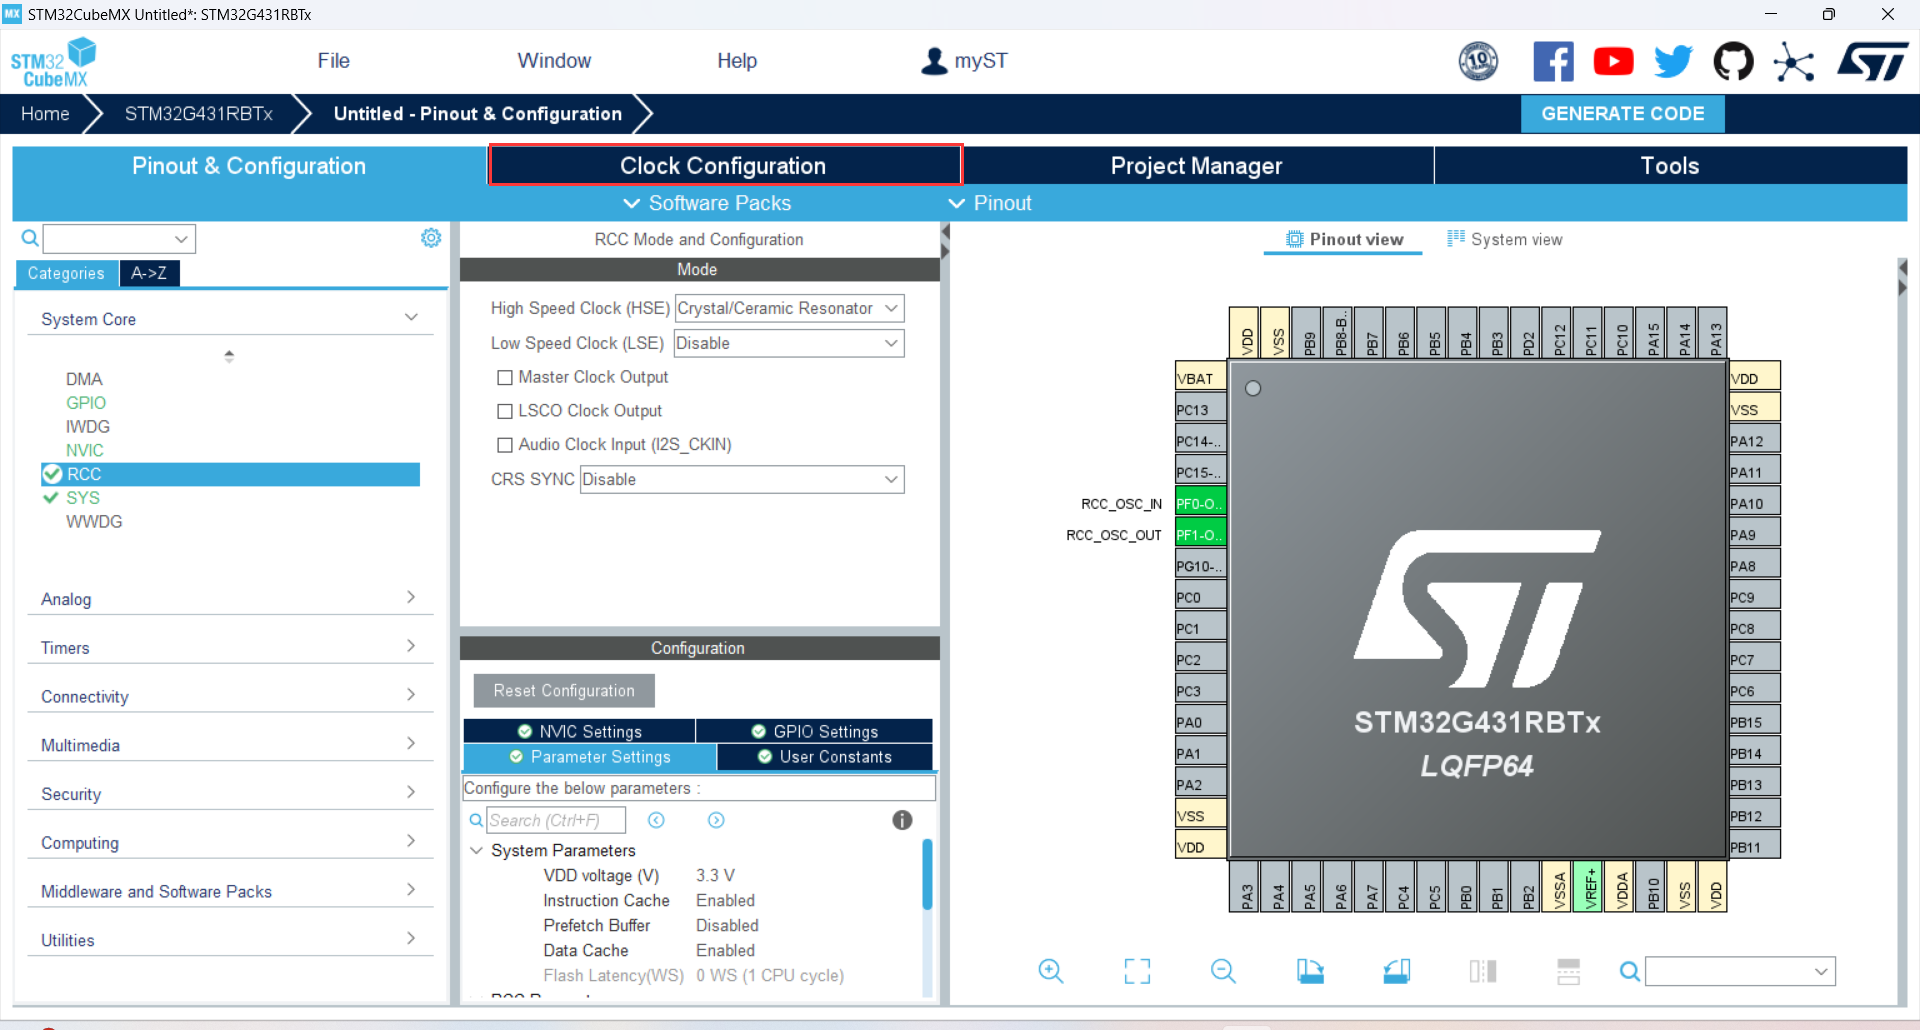Switch to the Tools tab
Viewport: 1920px width, 1030px height.
(x=1670, y=165)
